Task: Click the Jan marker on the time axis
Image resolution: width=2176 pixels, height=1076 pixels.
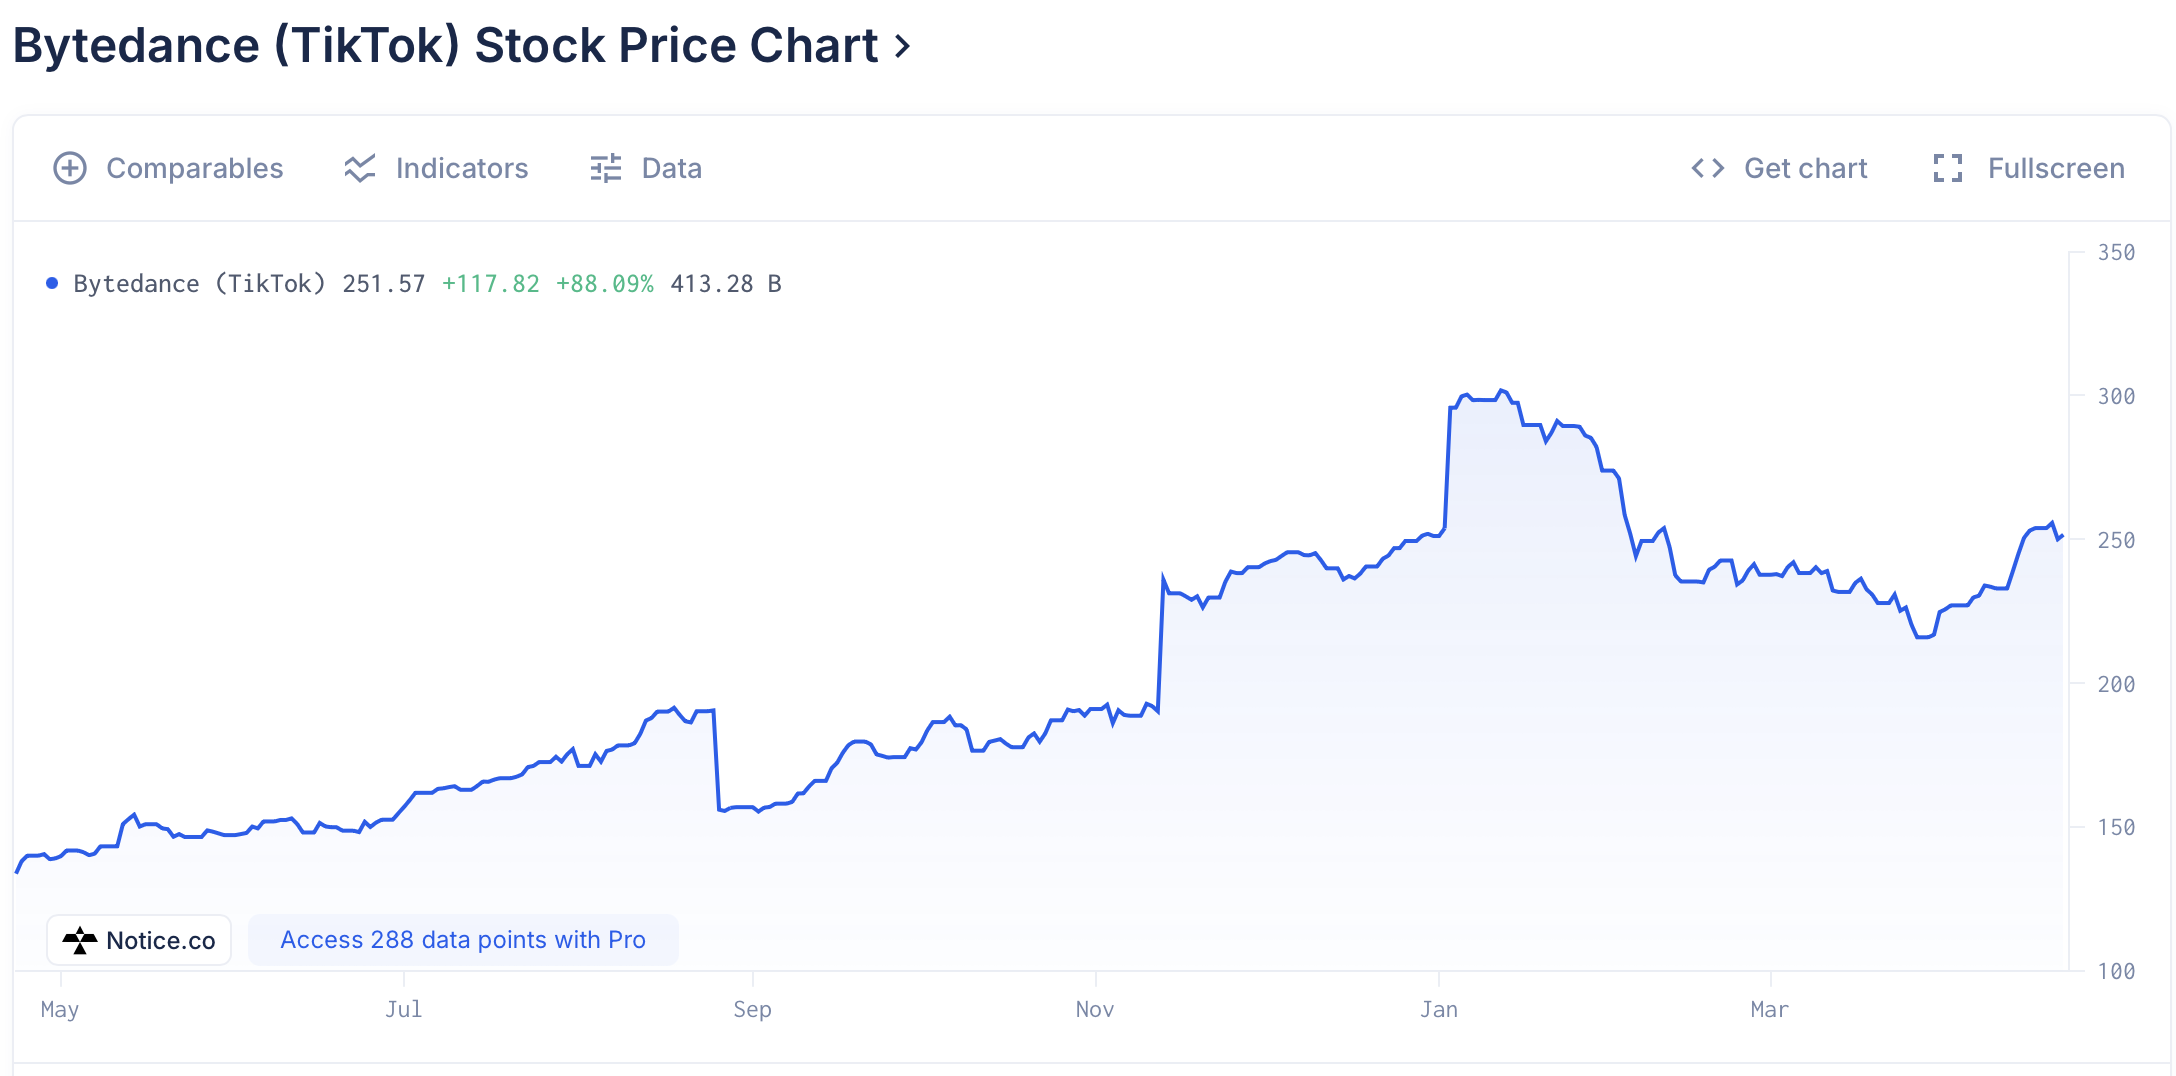Action: tap(1439, 1009)
